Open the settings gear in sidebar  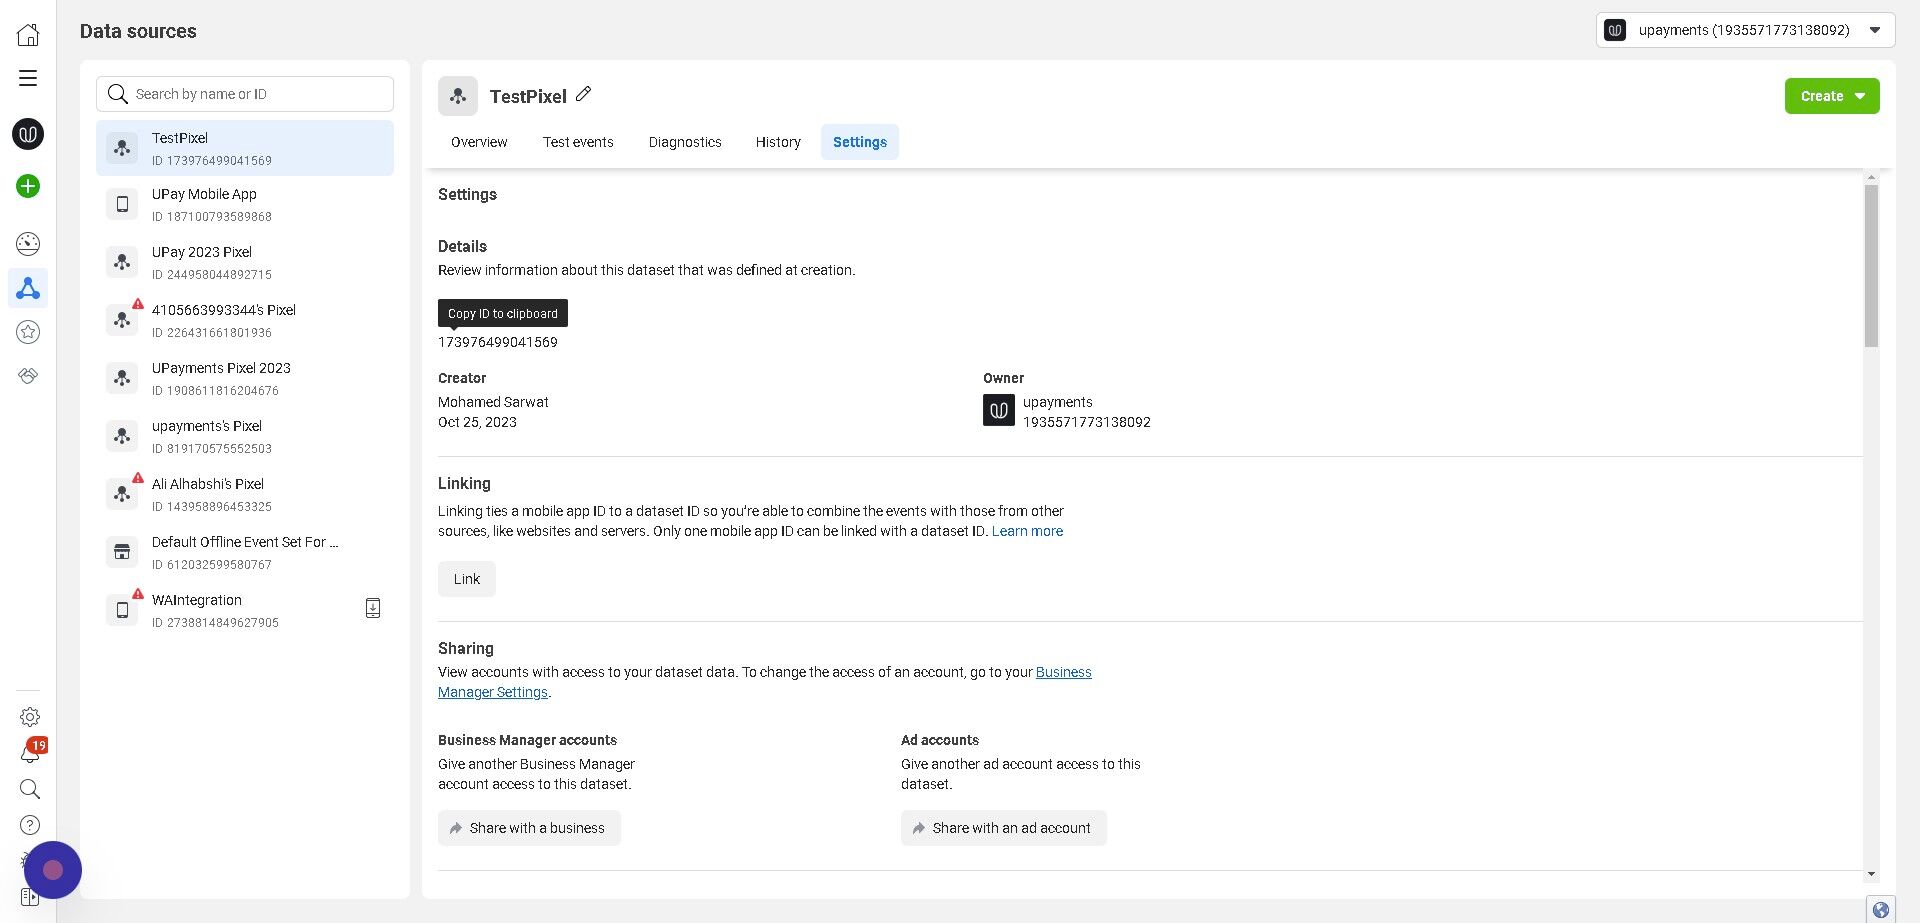pos(30,717)
